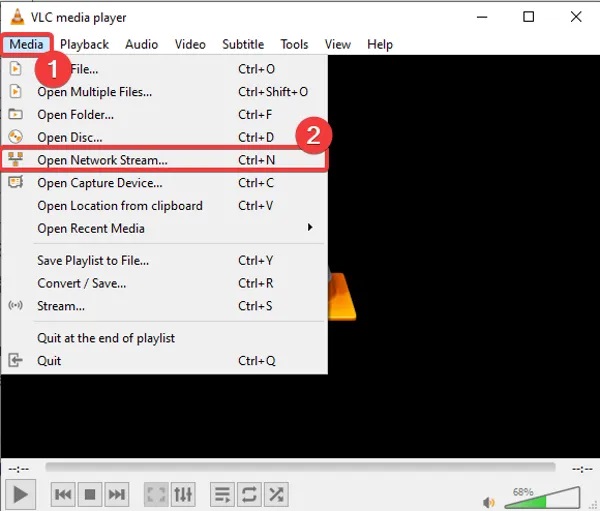Skip to previous media

pos(63,495)
